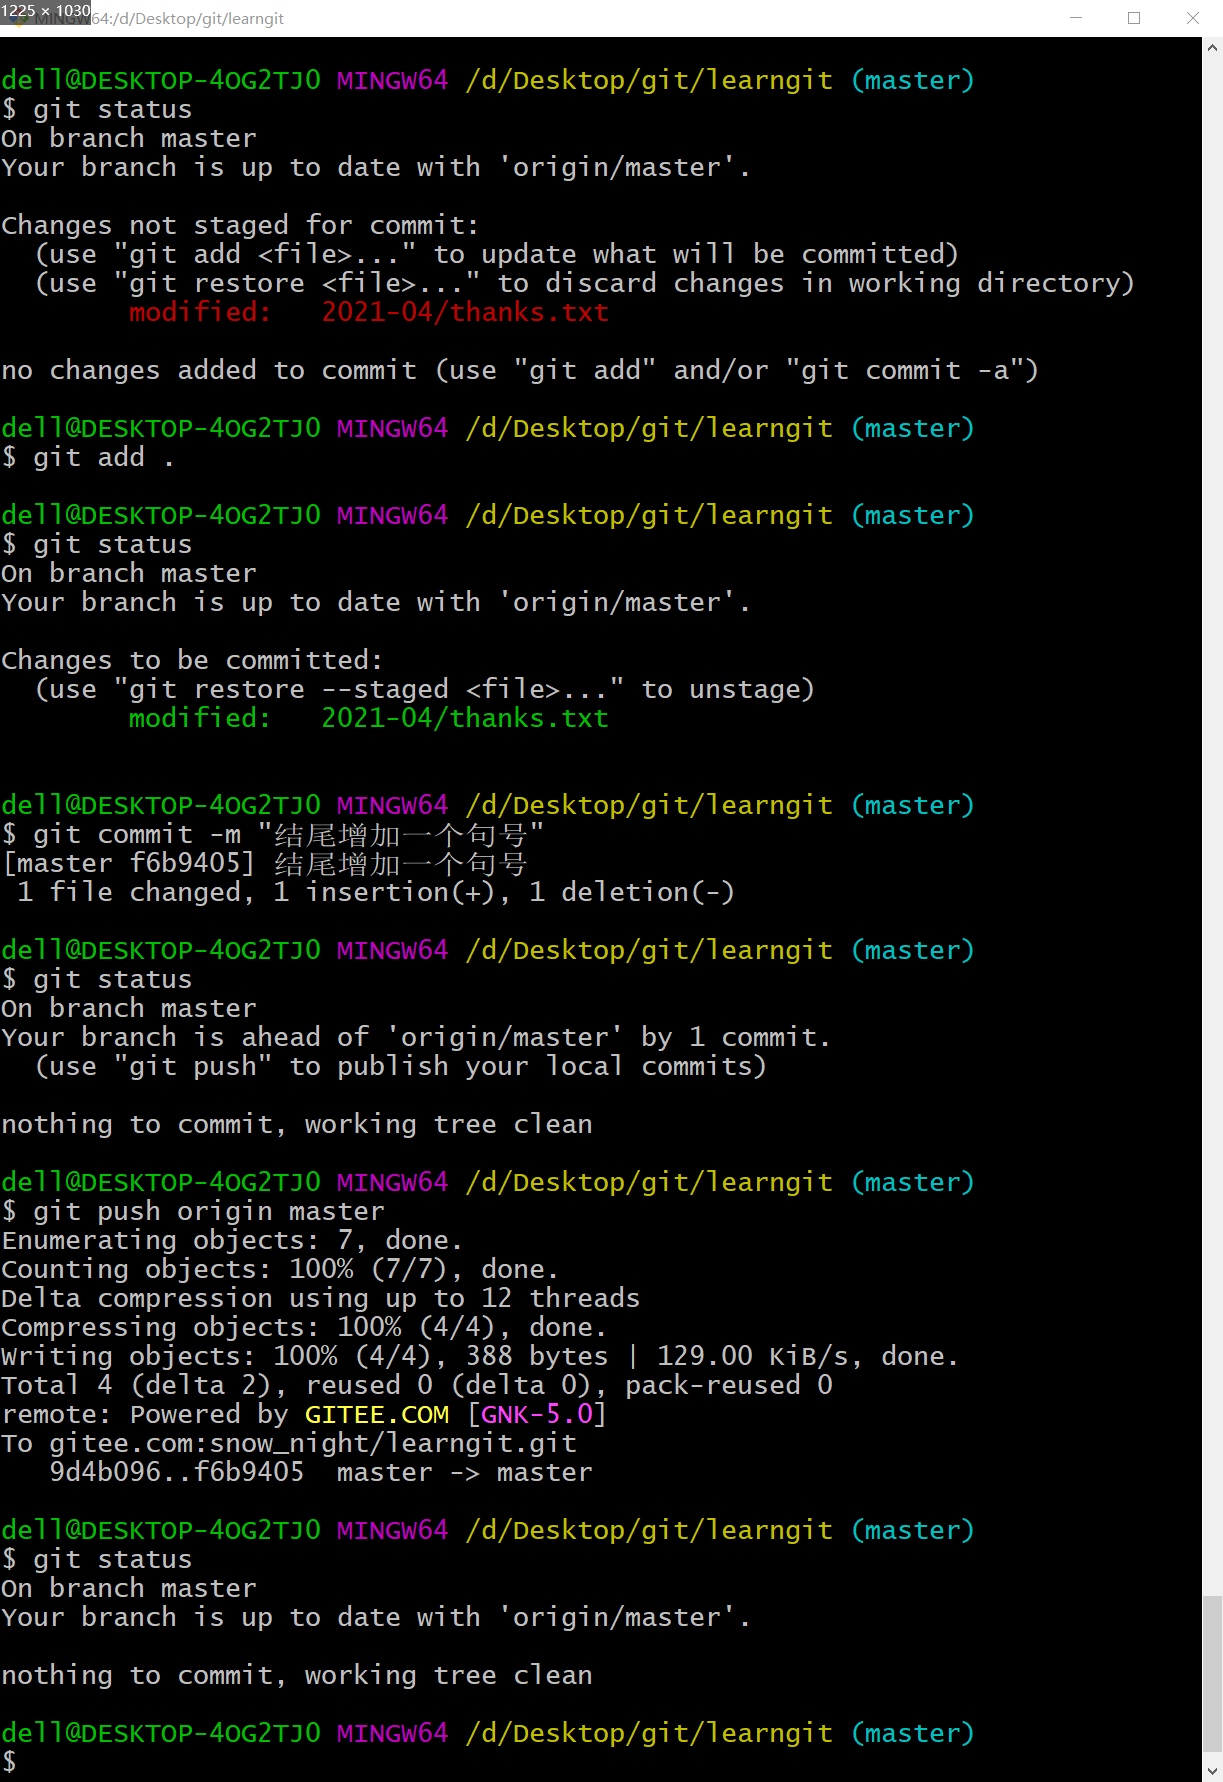
Task: Click the 'Counting objects: 100% (7/7)' line
Action: 280,1269
